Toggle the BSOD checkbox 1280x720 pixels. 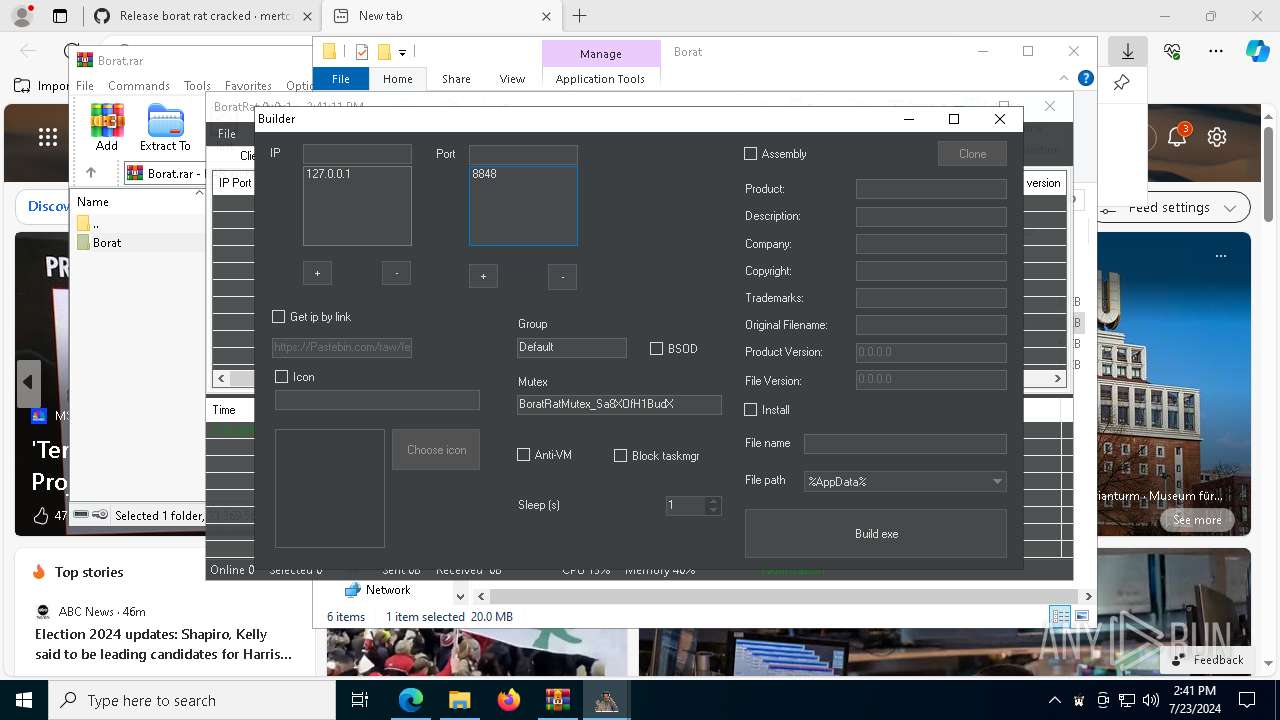click(657, 349)
